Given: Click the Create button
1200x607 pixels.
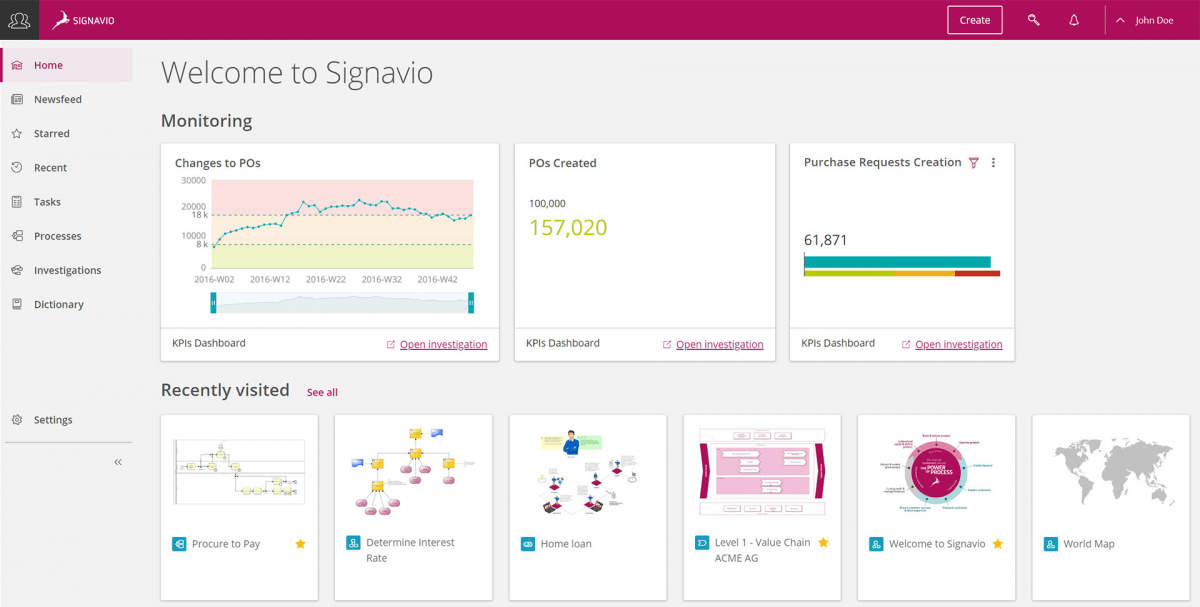Looking at the screenshot, I should [974, 20].
